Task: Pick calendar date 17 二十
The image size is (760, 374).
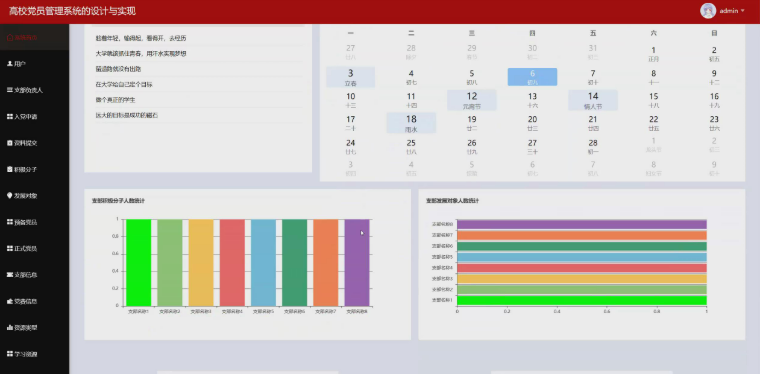Action: point(350,123)
